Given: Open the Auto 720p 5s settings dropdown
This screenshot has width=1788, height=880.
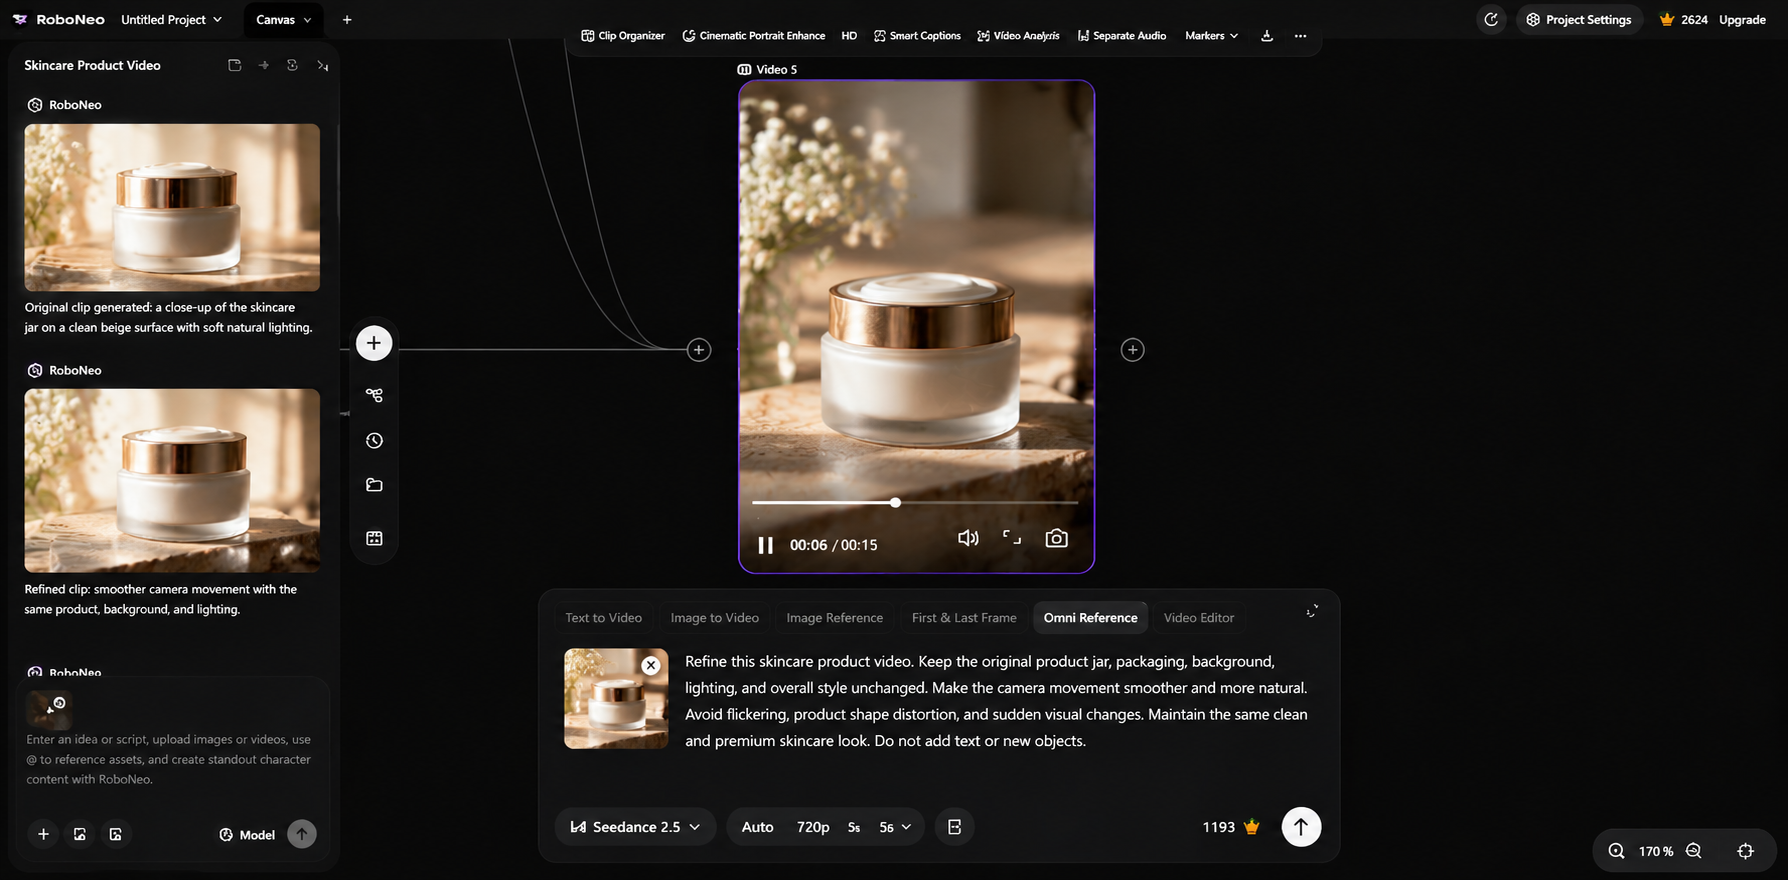Looking at the screenshot, I should point(825,827).
